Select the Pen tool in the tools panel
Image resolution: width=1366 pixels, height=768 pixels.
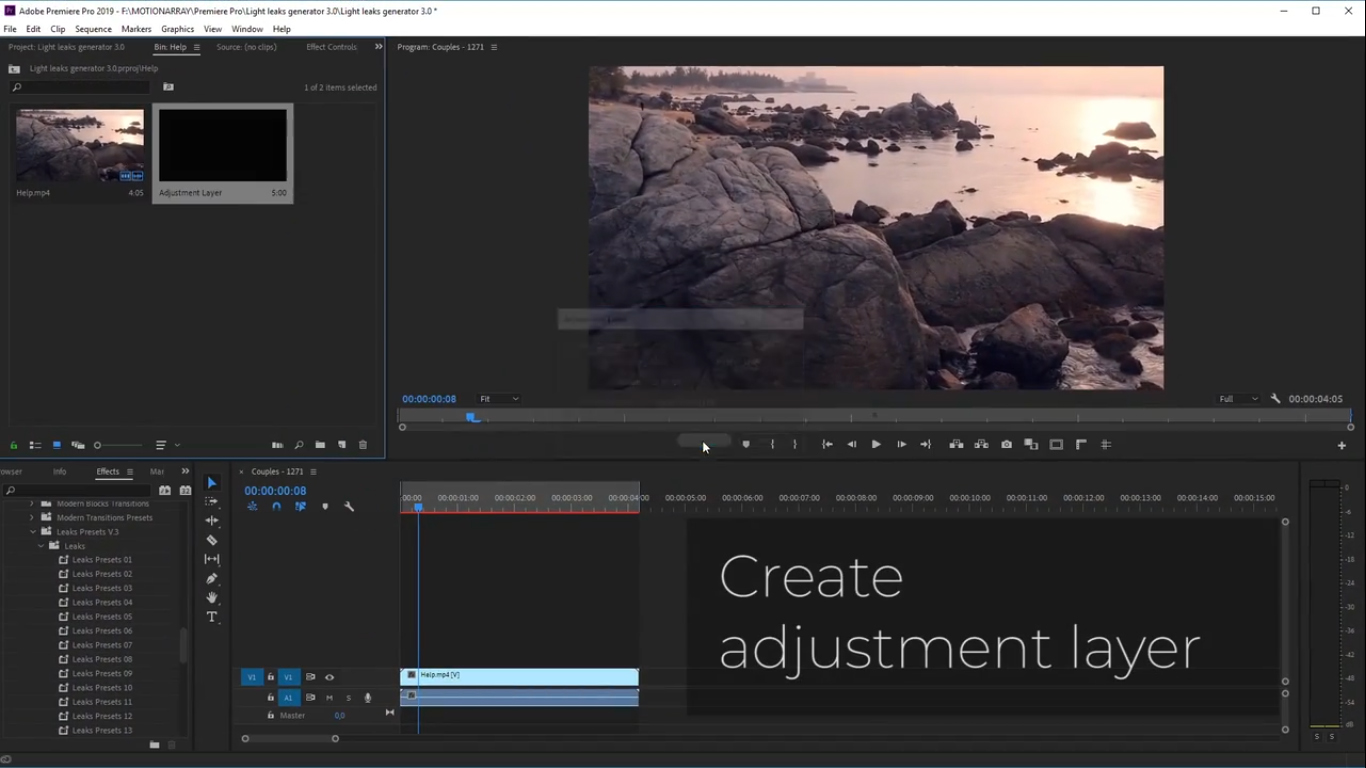[211, 578]
